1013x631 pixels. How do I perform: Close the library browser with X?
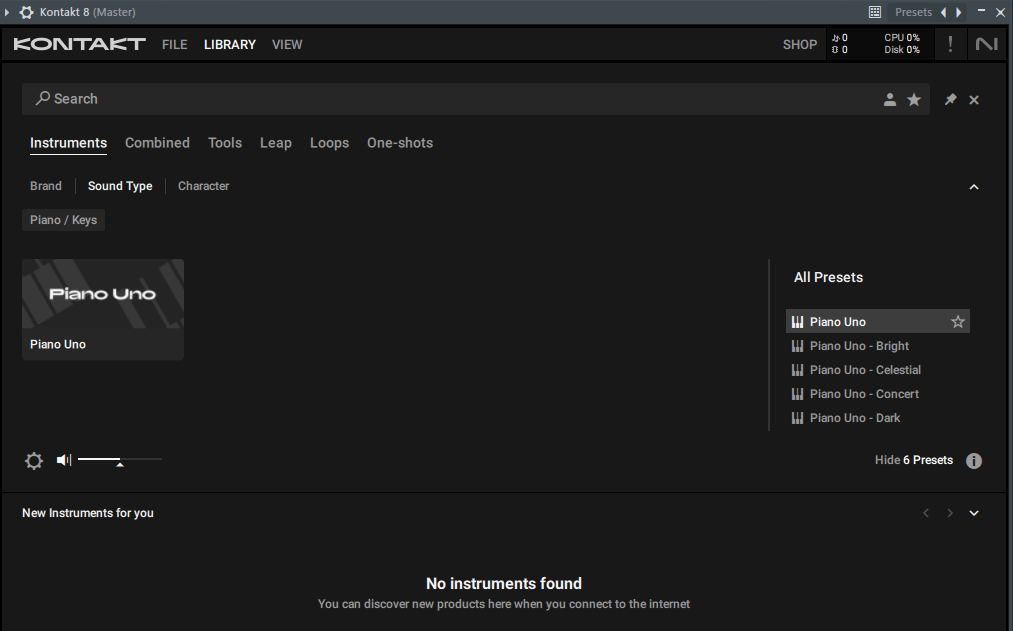[974, 100]
